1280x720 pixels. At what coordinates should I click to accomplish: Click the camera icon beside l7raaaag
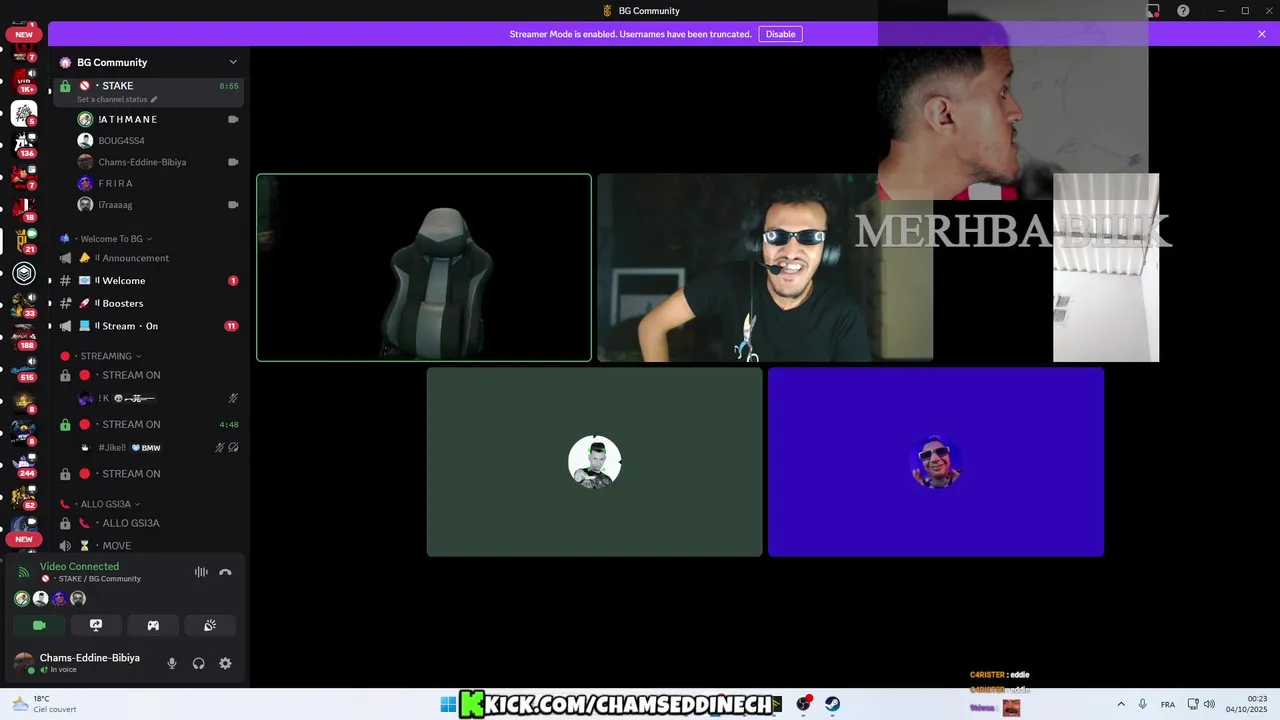233,205
